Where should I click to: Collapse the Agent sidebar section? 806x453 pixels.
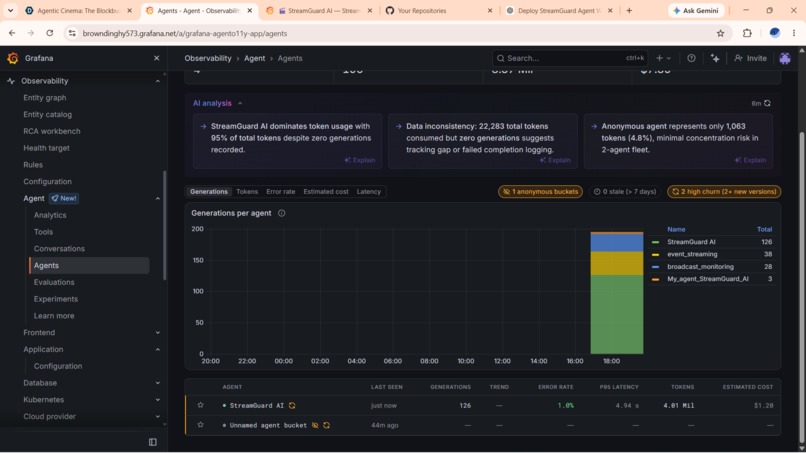[x=158, y=198]
